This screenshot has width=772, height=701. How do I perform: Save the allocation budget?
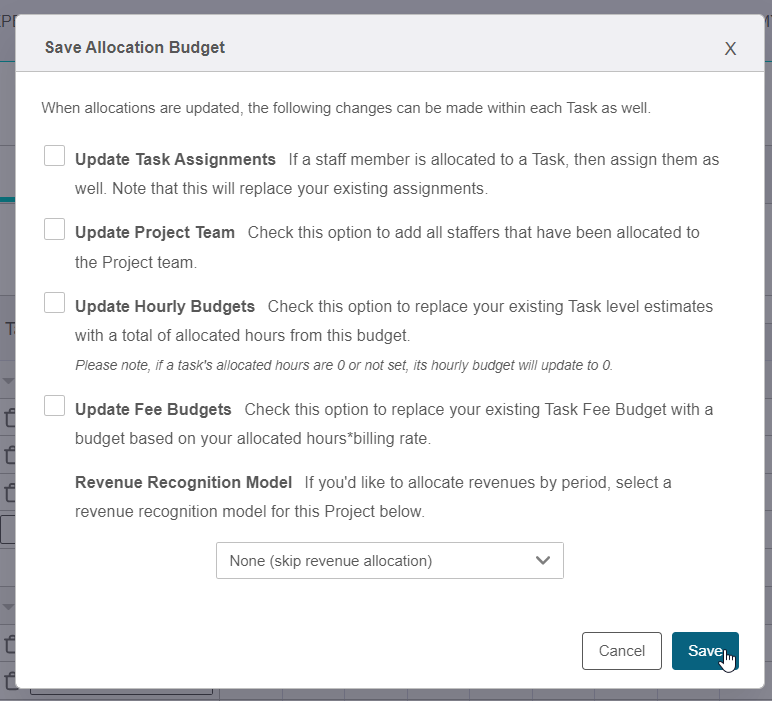(x=704, y=650)
